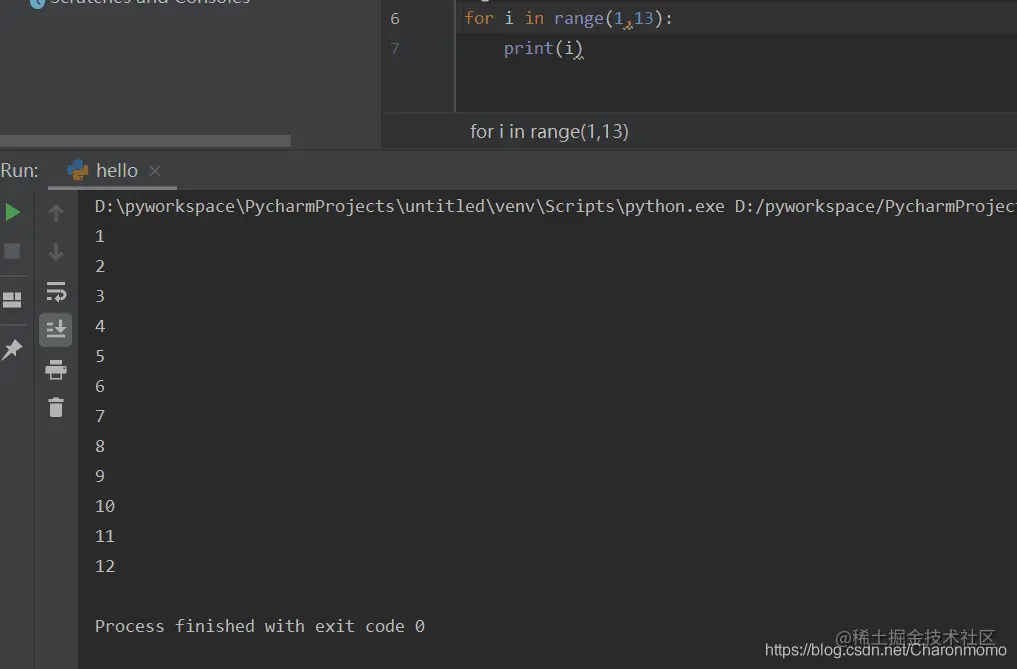Place the cursor on the print(i) code line
The width and height of the screenshot is (1017, 669).
(543, 49)
